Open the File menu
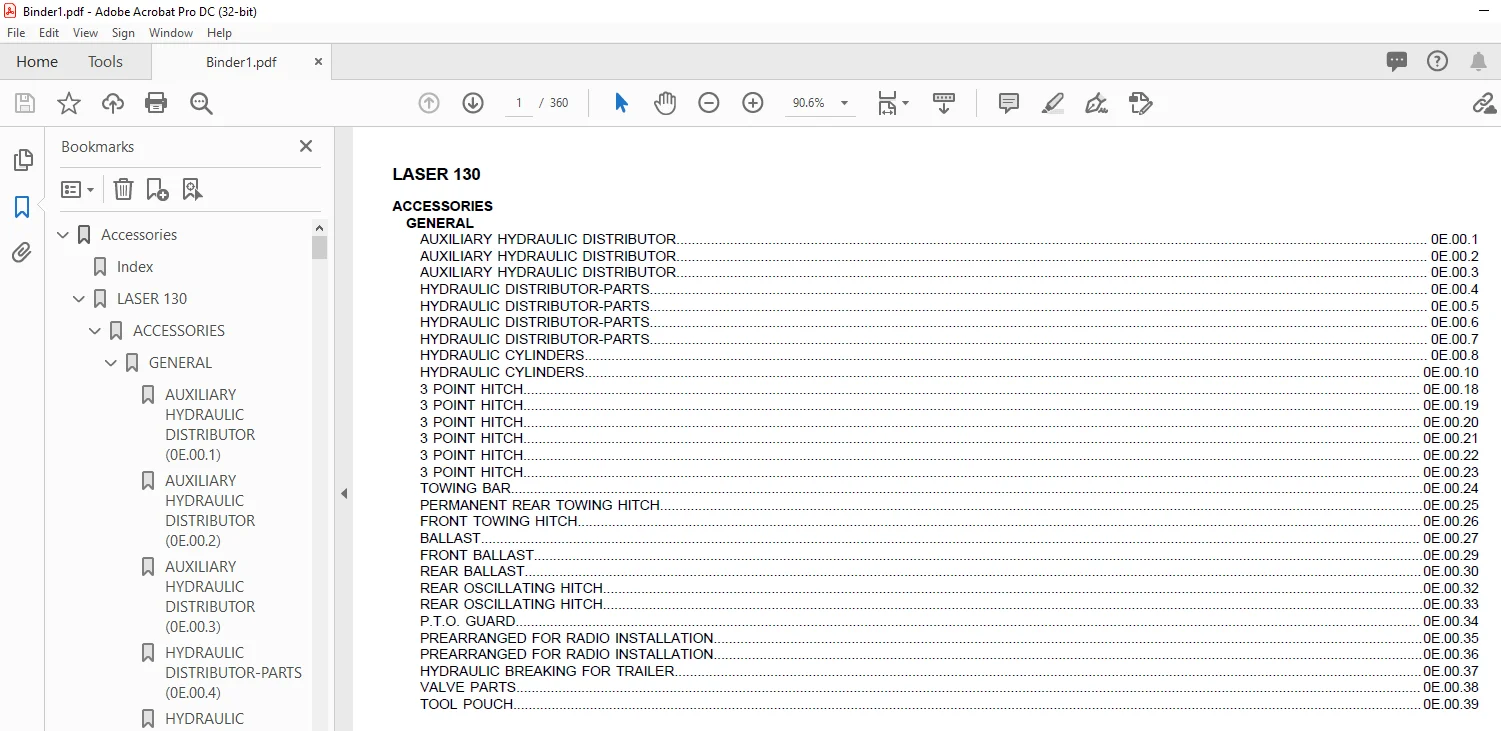This screenshot has height=731, width=1501. click(16, 33)
